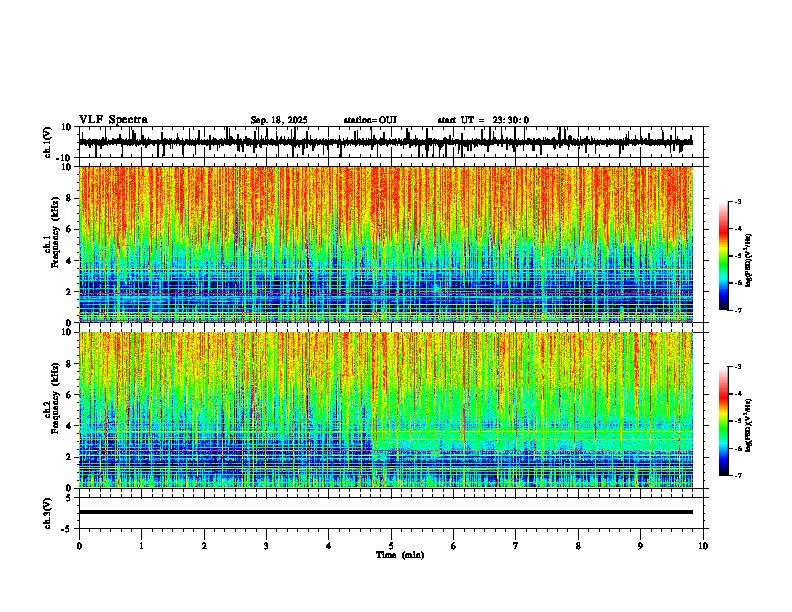Screen dimensions: 792x612
Task: Click the "-7" label on ch.1 color scale
Action: (737, 310)
